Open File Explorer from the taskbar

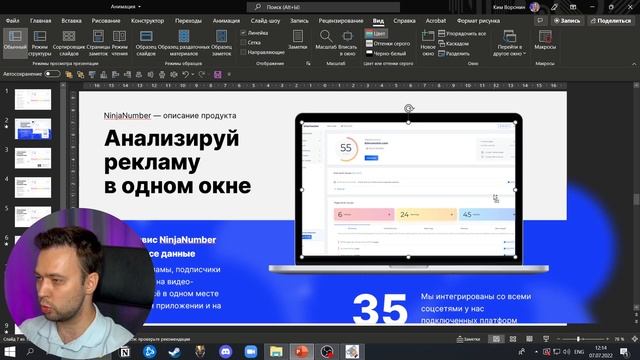click(276, 351)
